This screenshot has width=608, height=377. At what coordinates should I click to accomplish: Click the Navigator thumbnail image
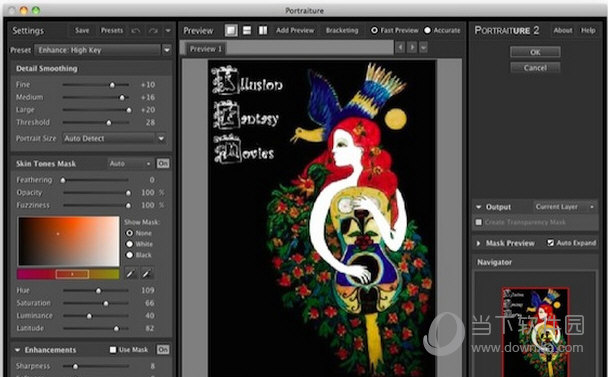click(535, 332)
